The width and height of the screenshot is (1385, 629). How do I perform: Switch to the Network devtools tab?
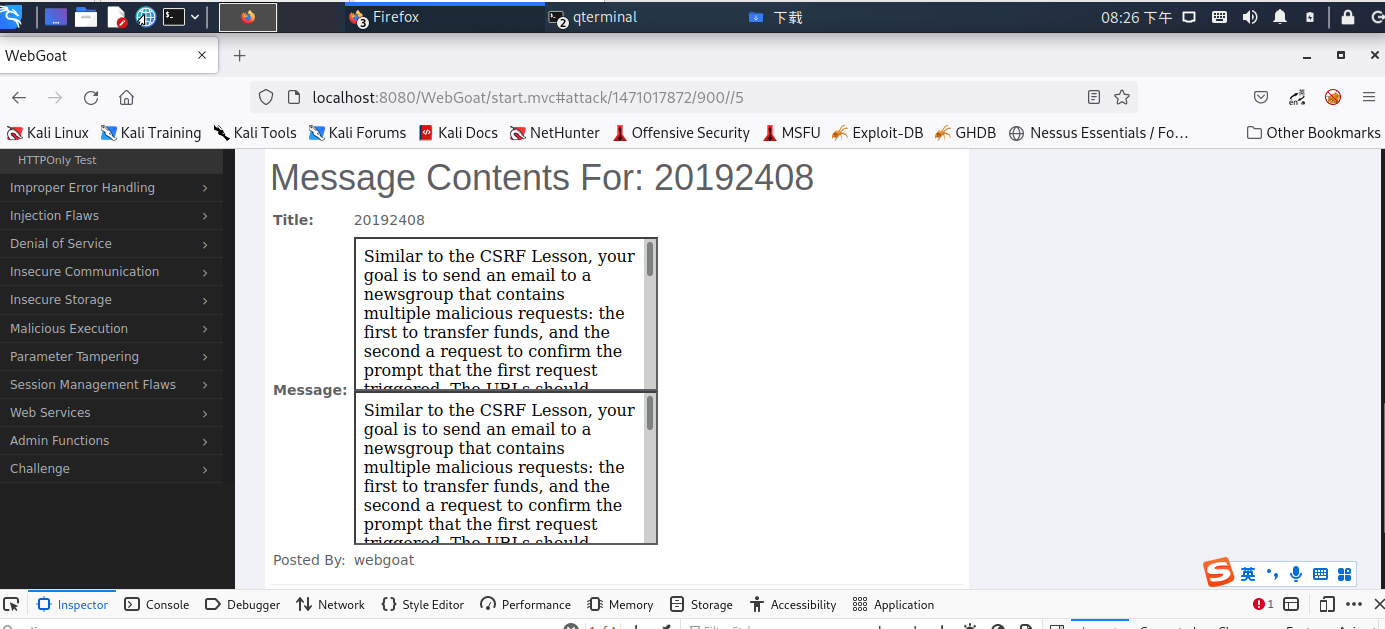(x=330, y=604)
